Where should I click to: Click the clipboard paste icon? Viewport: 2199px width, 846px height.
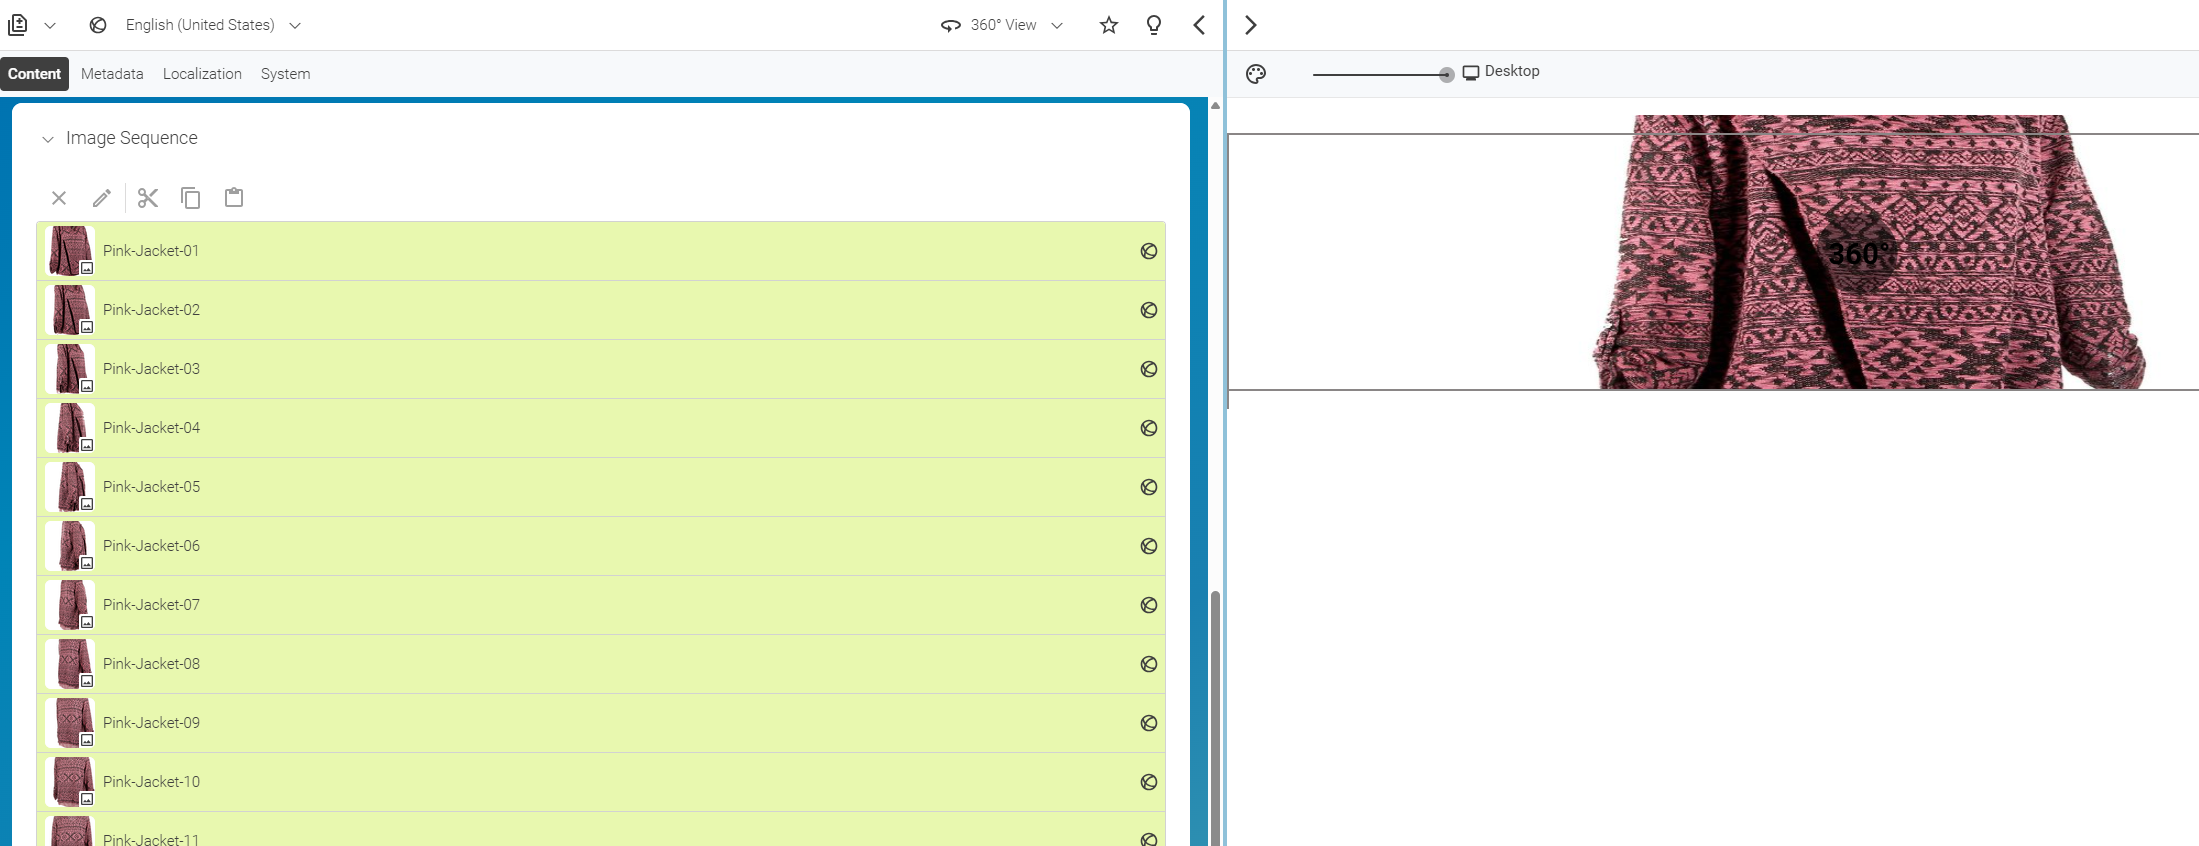(x=234, y=197)
